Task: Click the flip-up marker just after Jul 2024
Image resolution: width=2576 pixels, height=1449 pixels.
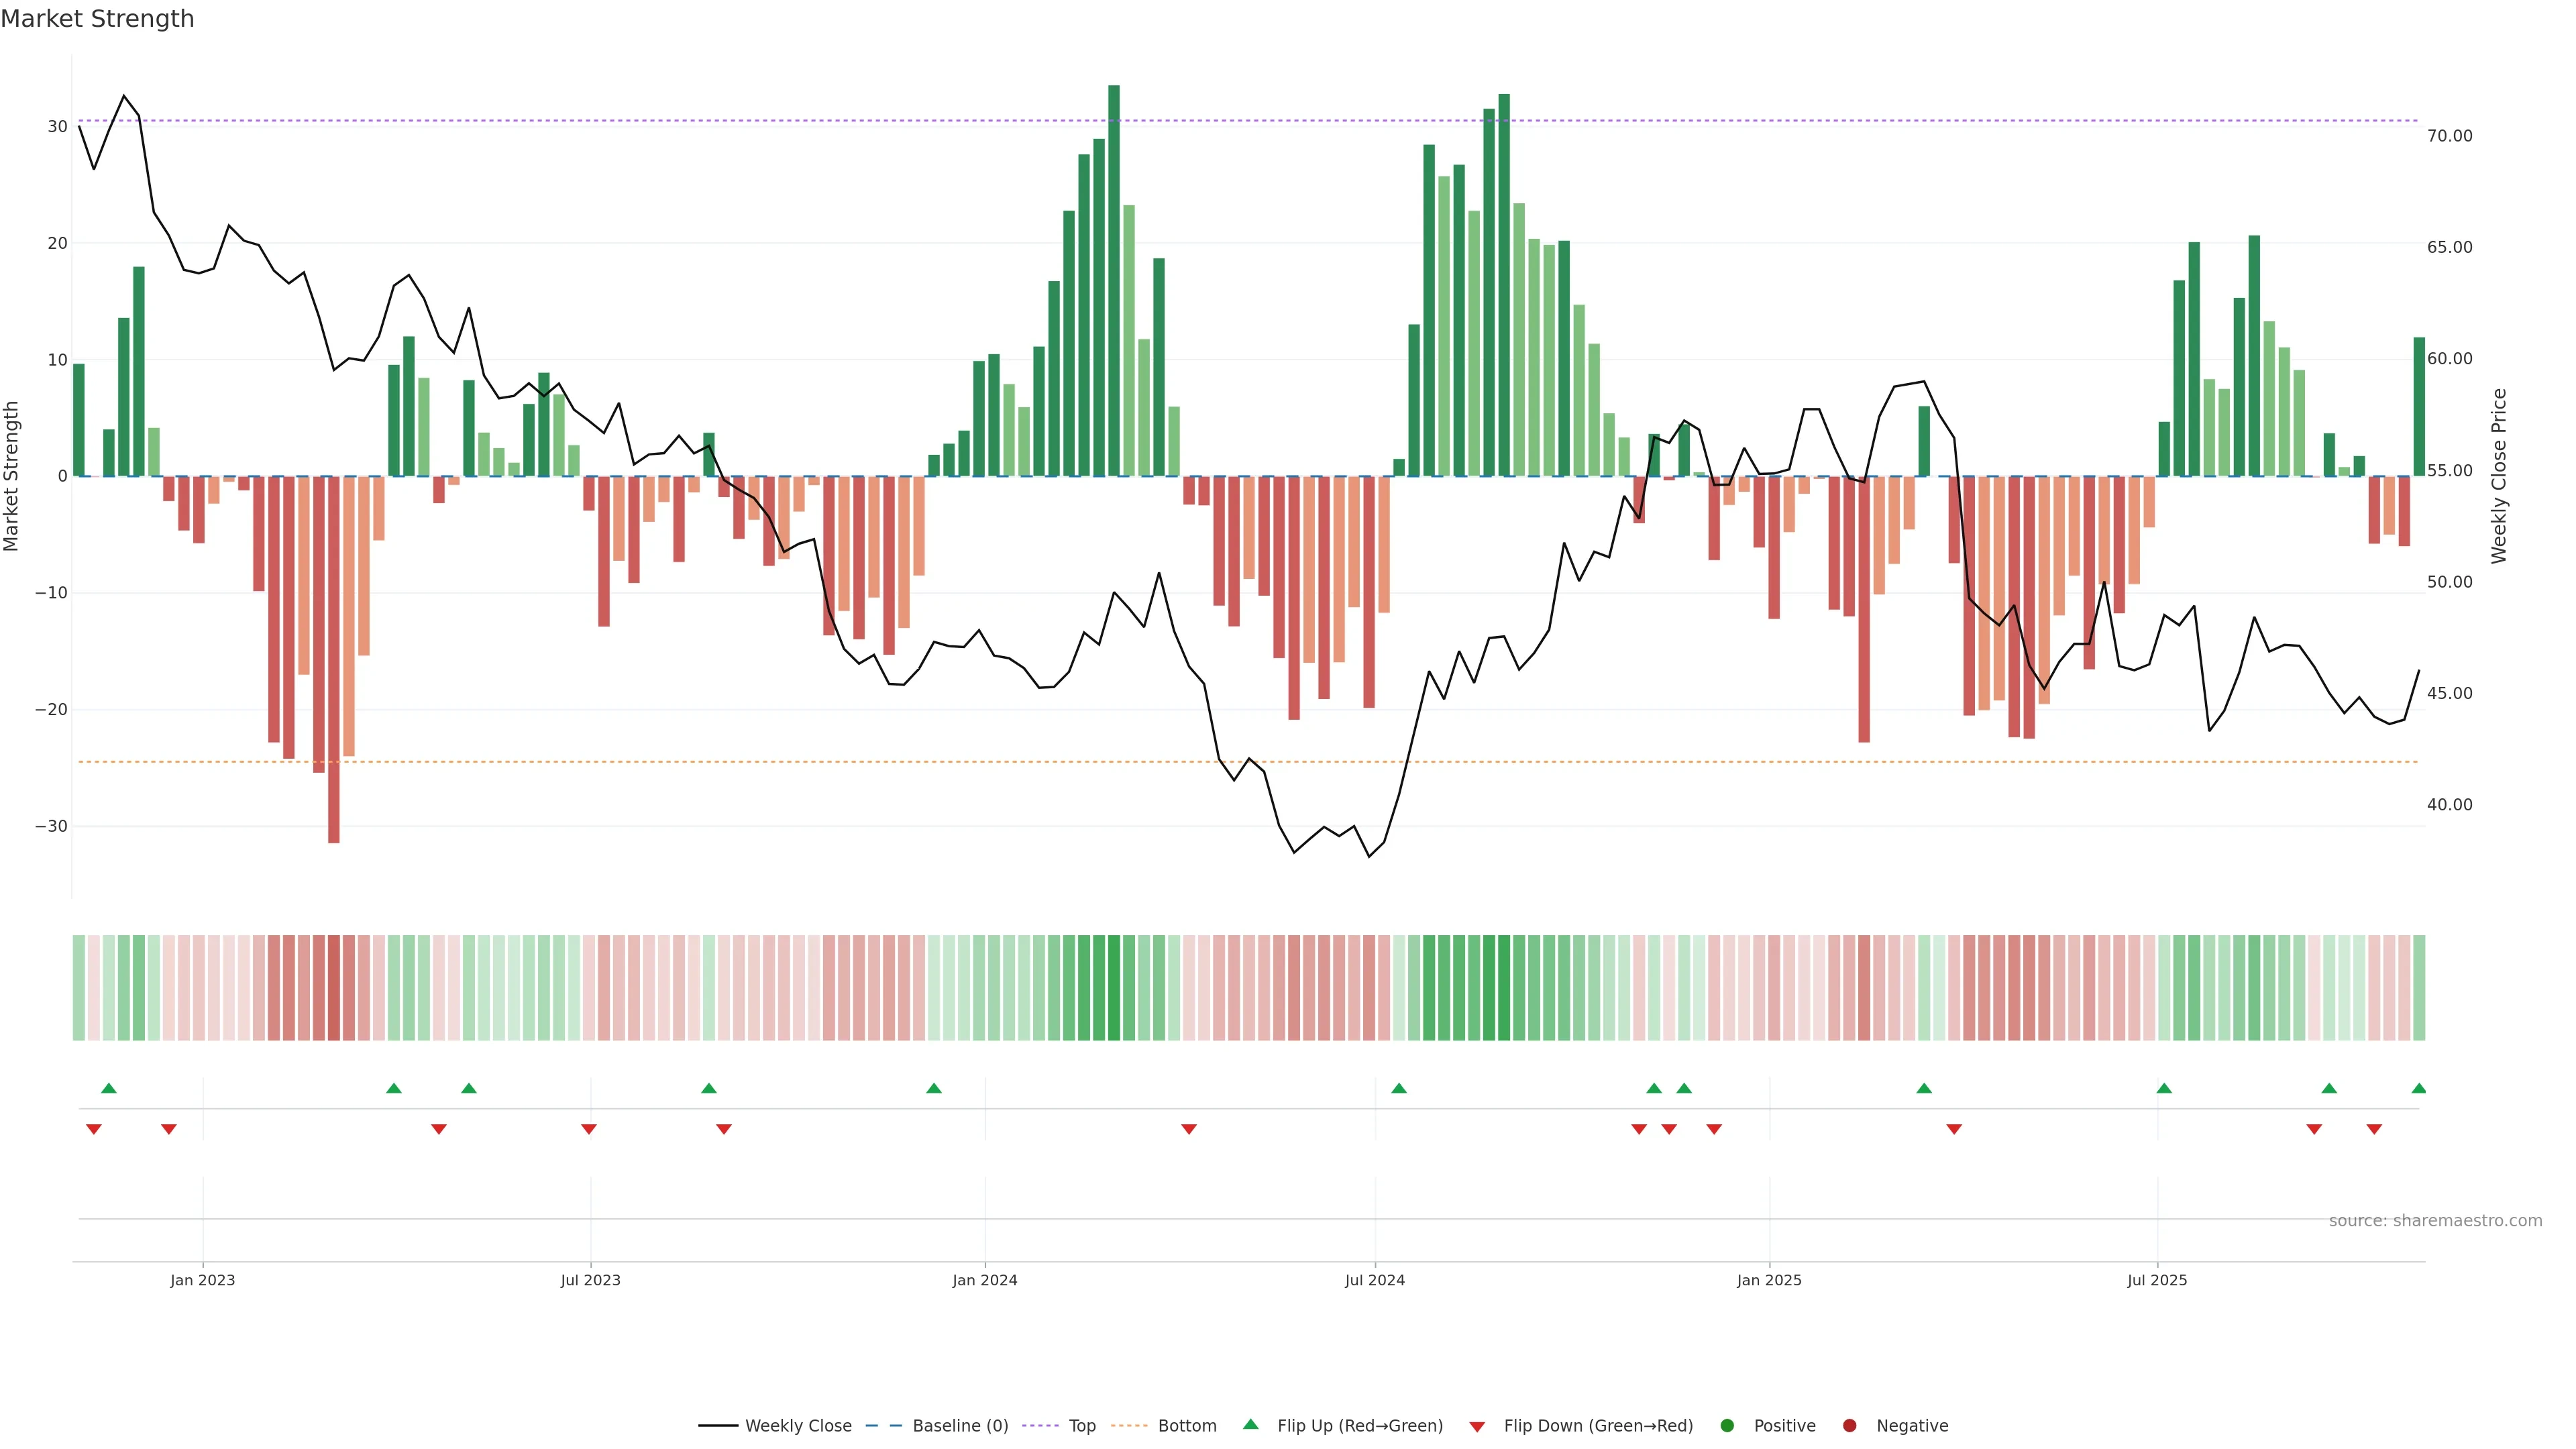Action: click(1399, 1088)
